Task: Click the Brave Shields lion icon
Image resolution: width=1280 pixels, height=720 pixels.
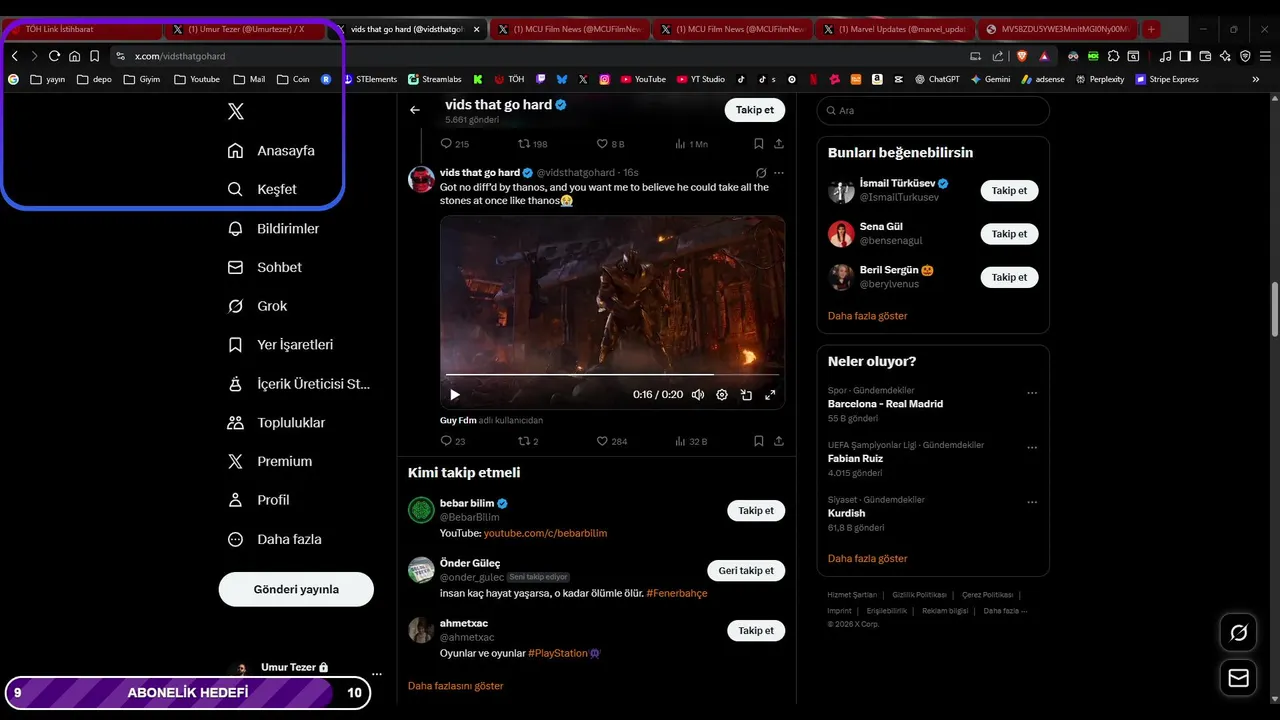Action: [1022, 56]
